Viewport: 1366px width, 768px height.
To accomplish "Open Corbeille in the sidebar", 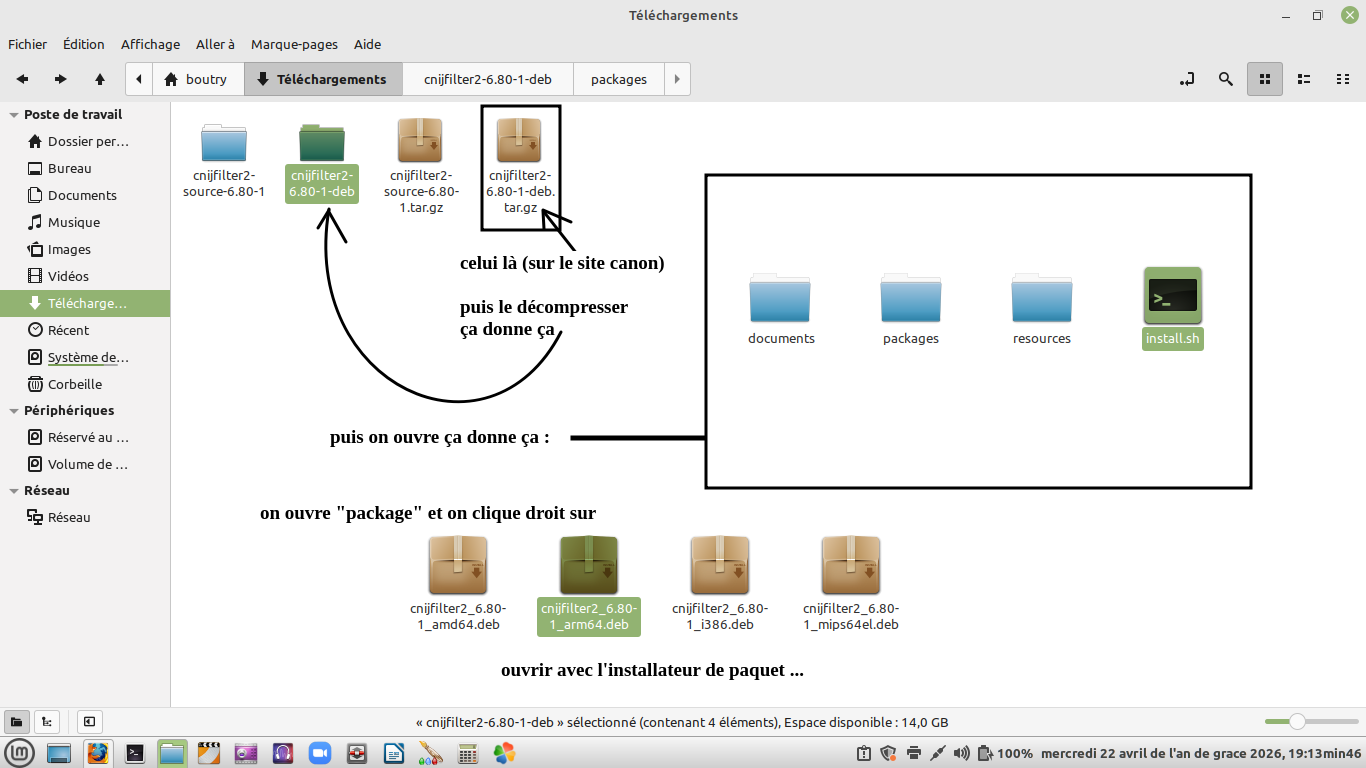I will point(75,384).
